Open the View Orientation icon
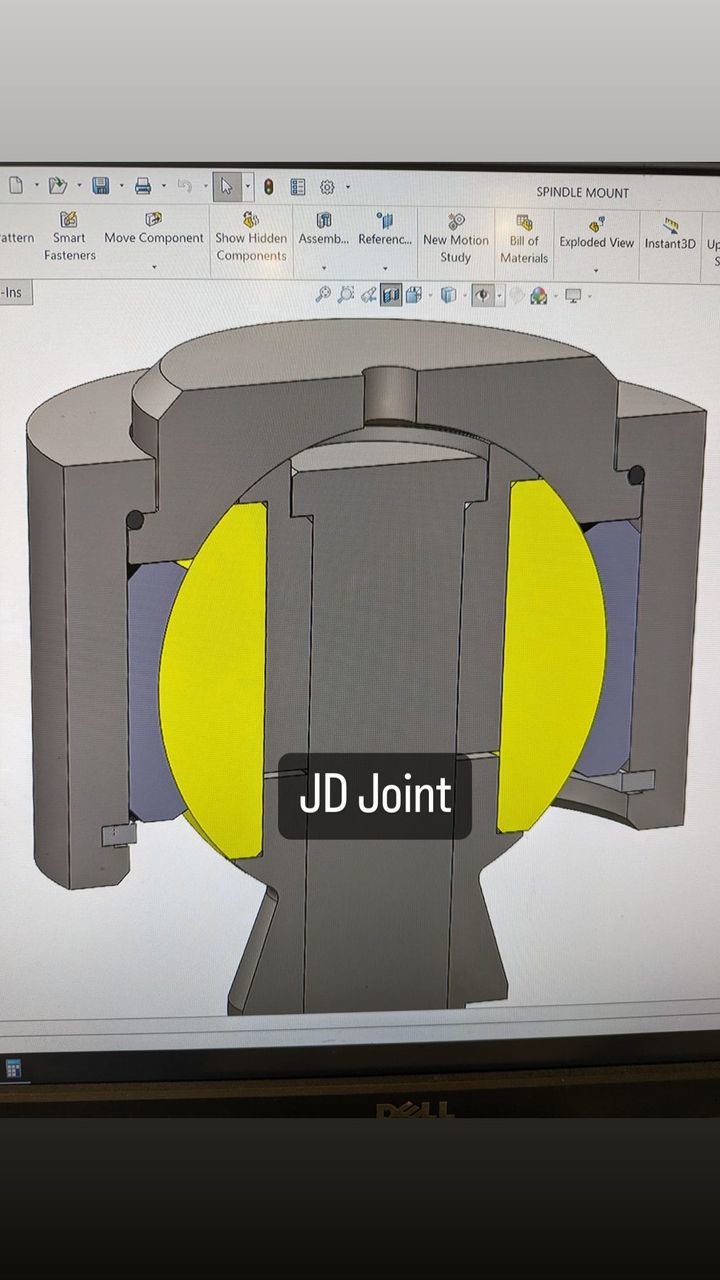 (x=413, y=294)
